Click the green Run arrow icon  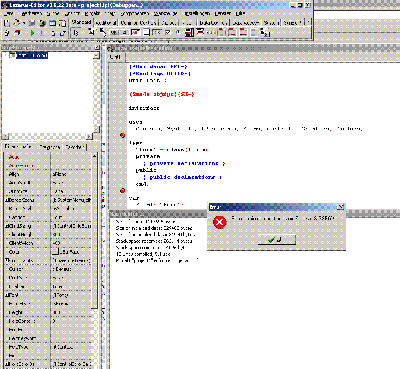[32, 33]
